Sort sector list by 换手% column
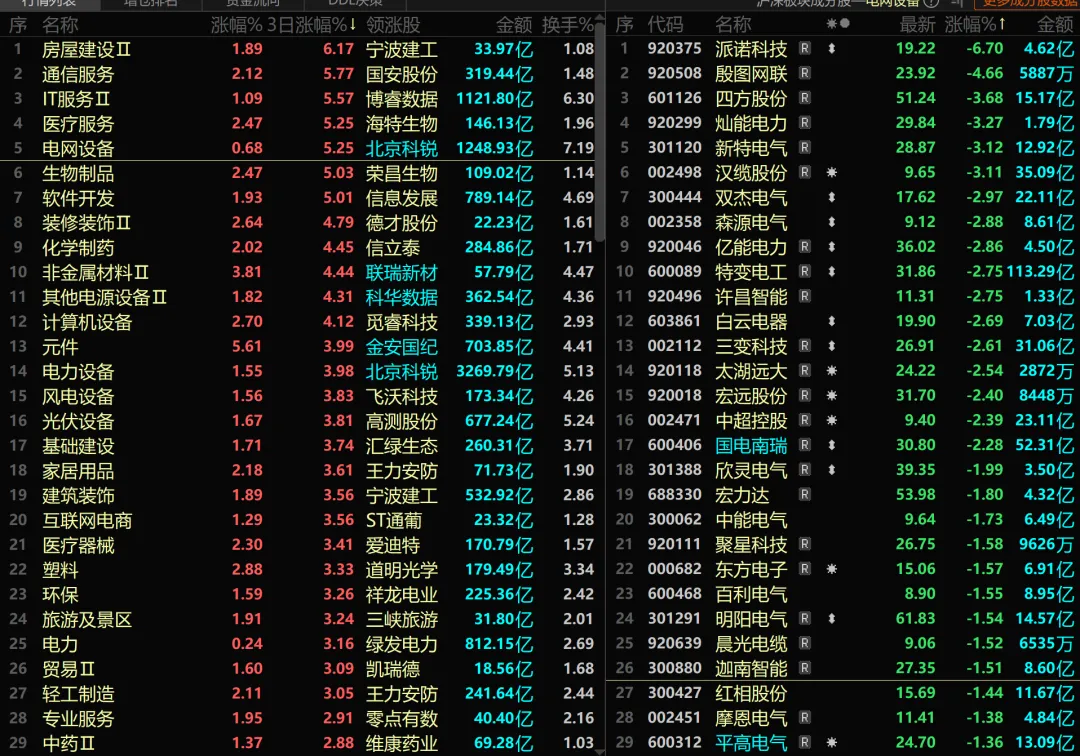1080x756 pixels. pos(568,25)
